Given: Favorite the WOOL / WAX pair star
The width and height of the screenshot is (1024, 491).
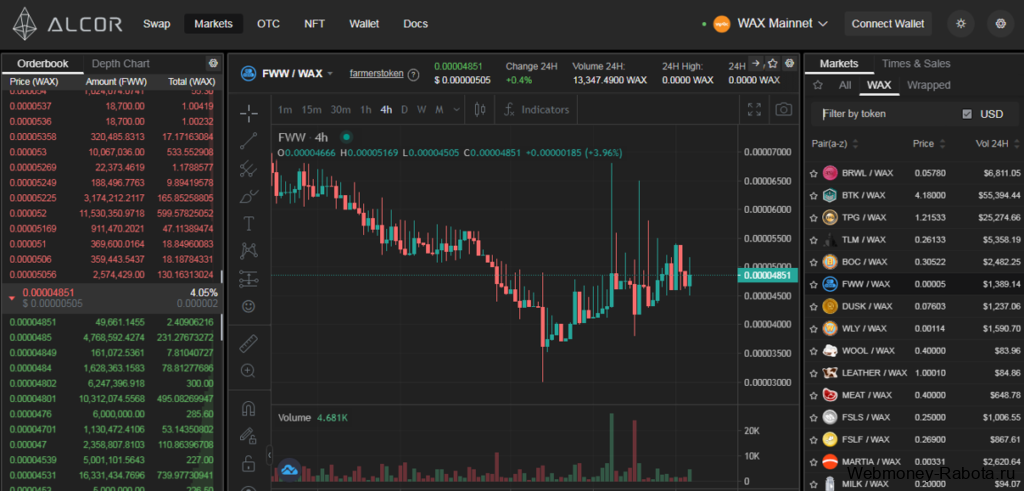Looking at the screenshot, I should coord(814,351).
